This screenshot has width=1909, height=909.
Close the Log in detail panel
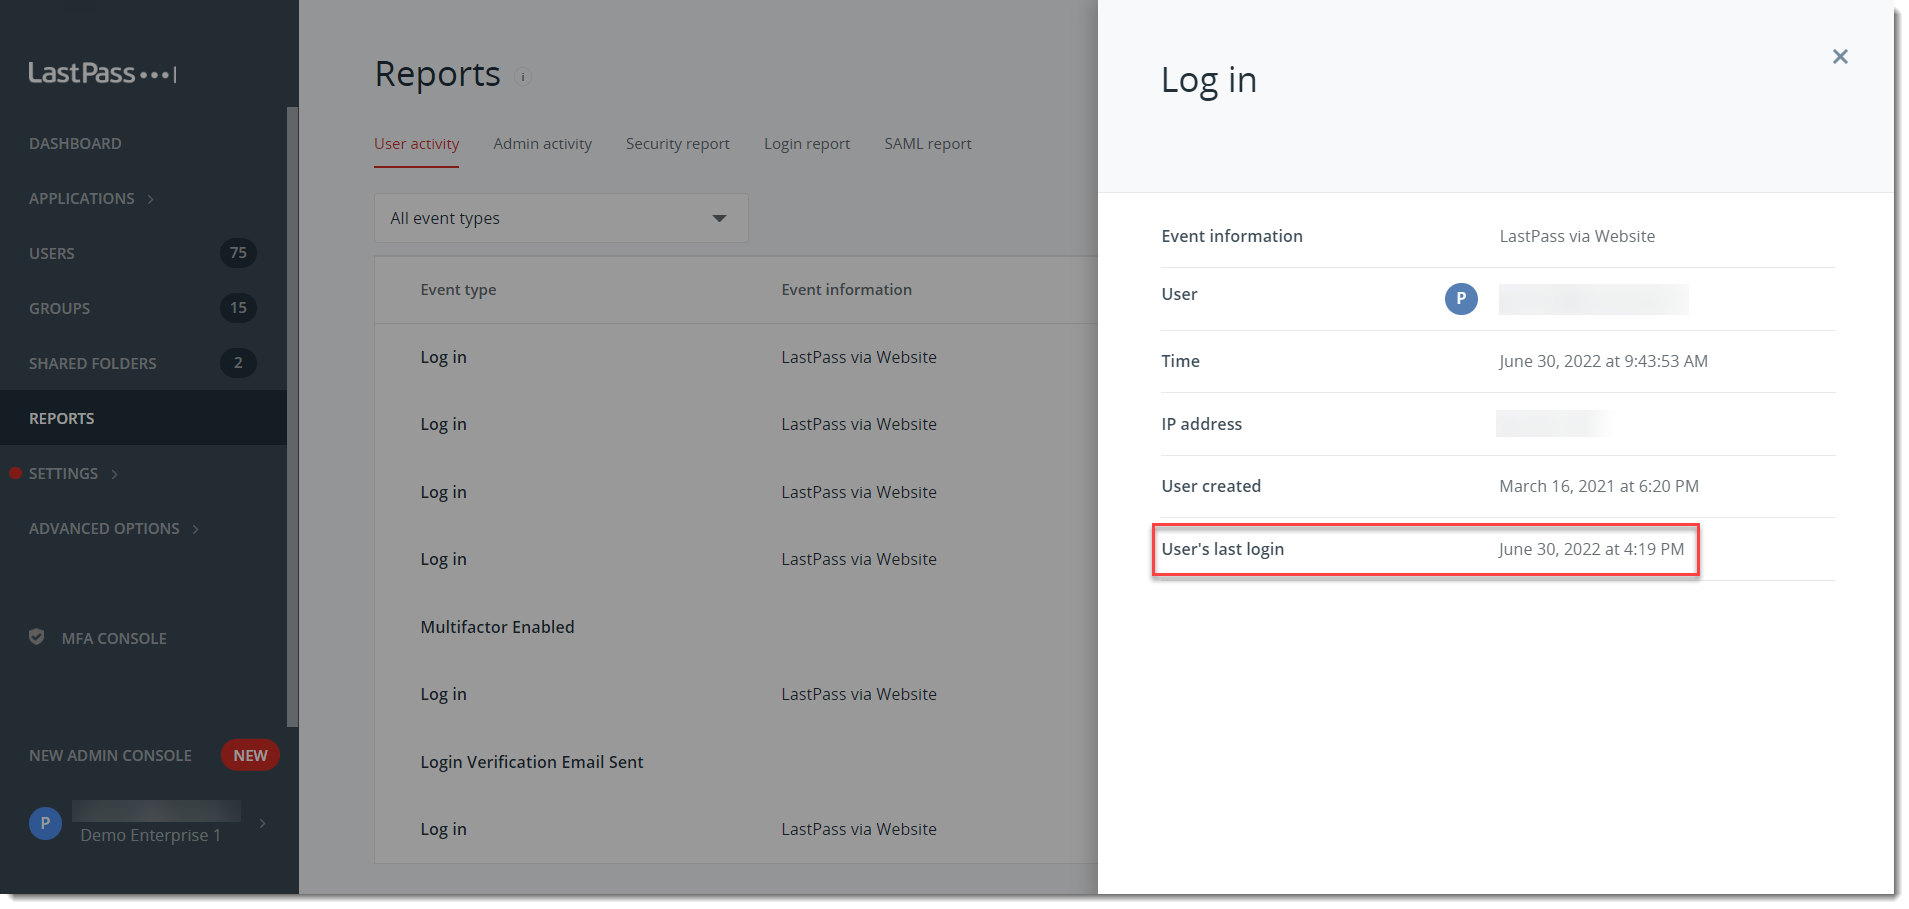(x=1840, y=56)
